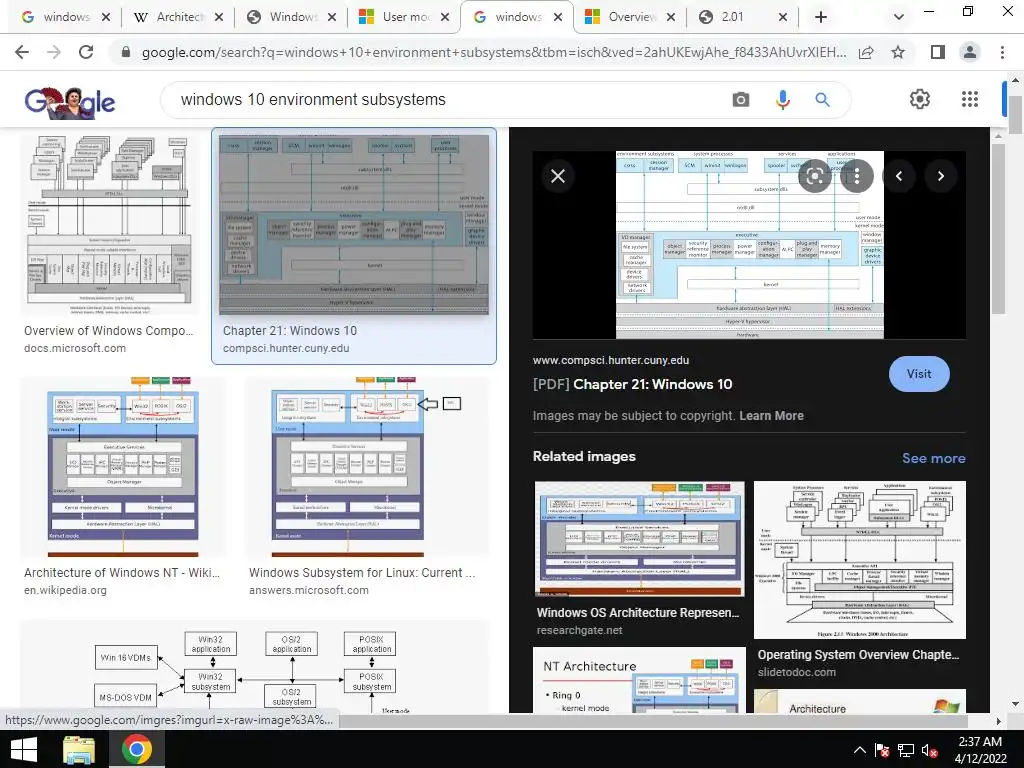
Task: Click the address bar URL
Action: point(494,52)
